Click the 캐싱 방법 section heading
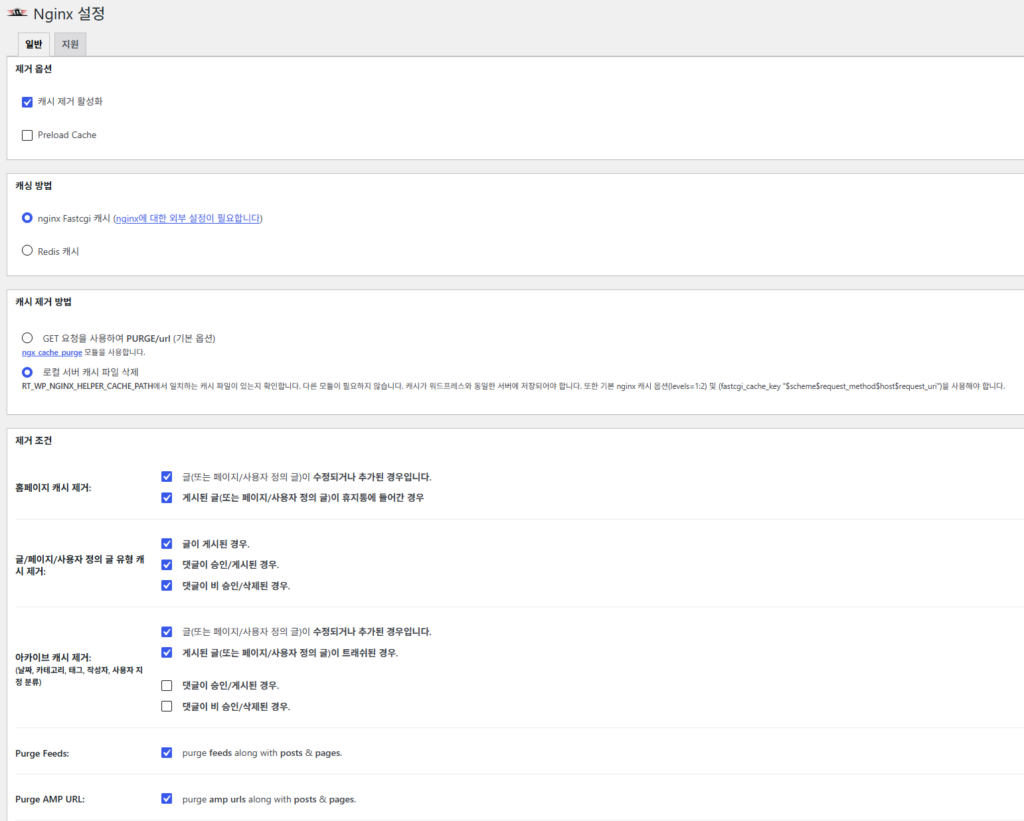This screenshot has height=821, width=1024. point(33,185)
